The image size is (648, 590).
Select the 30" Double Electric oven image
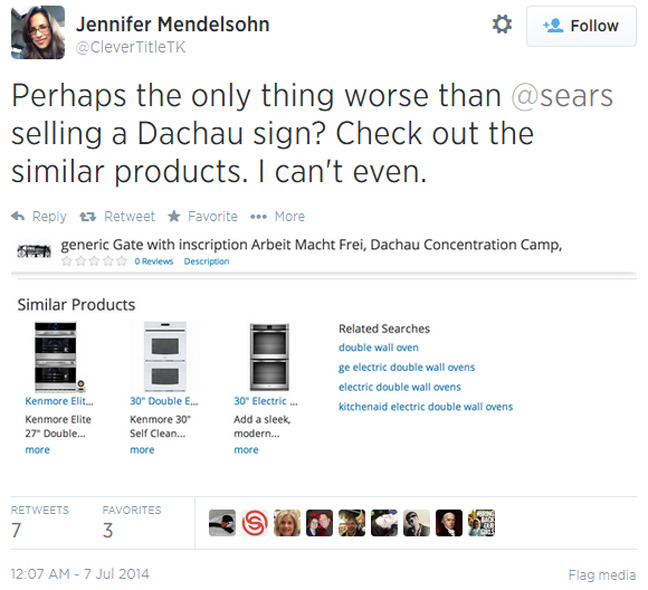(164, 356)
